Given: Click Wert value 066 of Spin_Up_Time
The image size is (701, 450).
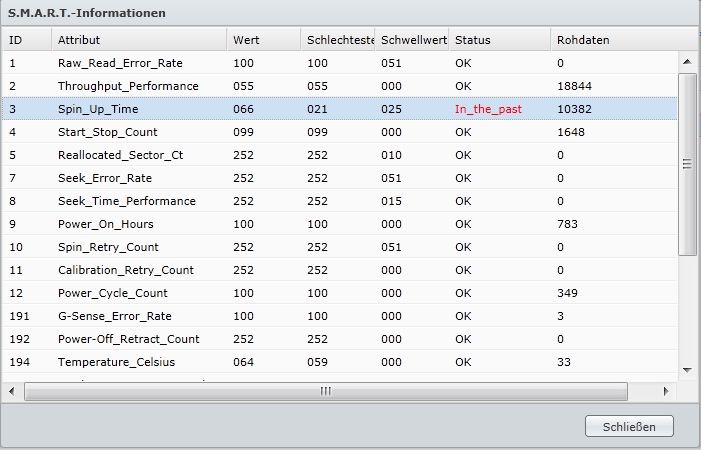Looking at the screenshot, I should point(243,109).
